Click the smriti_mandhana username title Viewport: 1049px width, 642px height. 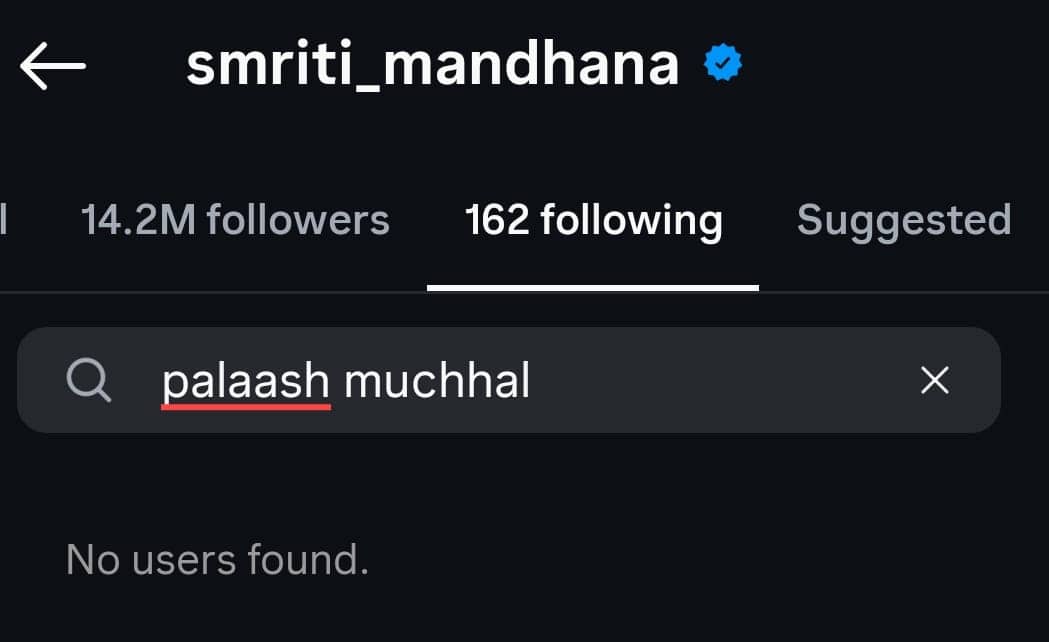(x=432, y=66)
